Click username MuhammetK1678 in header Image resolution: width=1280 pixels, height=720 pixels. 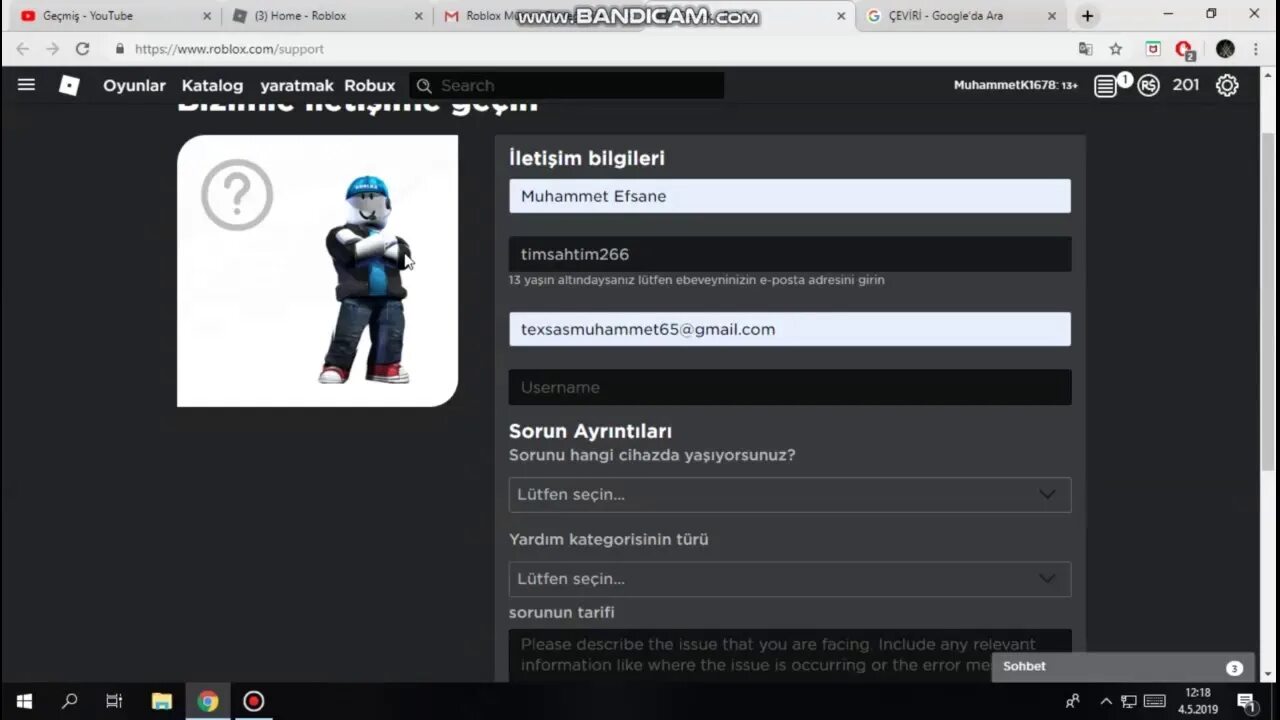click(1015, 86)
